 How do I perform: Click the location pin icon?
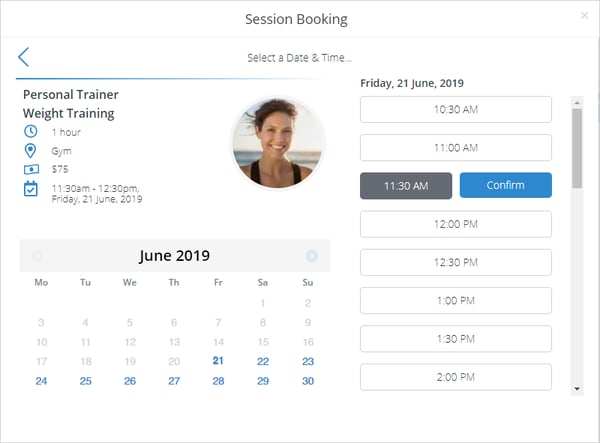coord(30,151)
